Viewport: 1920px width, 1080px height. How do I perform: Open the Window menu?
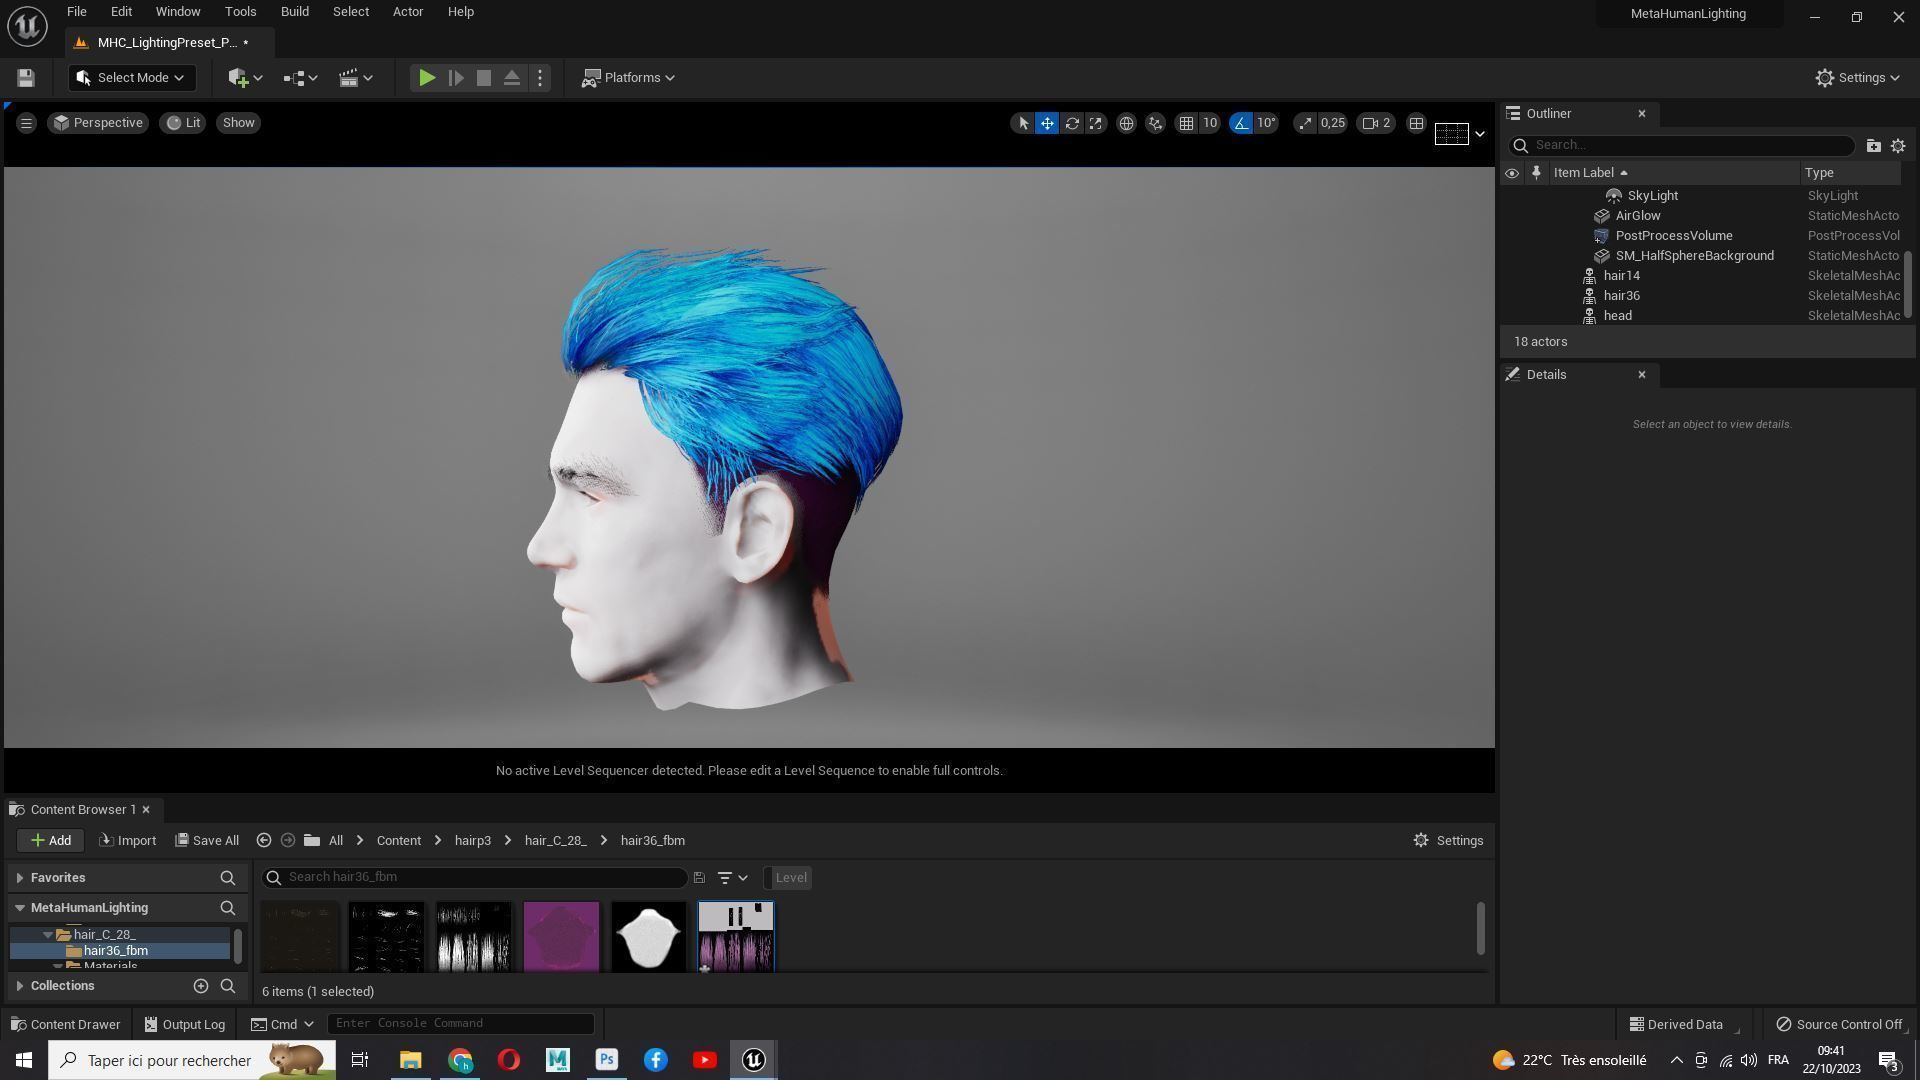178,12
